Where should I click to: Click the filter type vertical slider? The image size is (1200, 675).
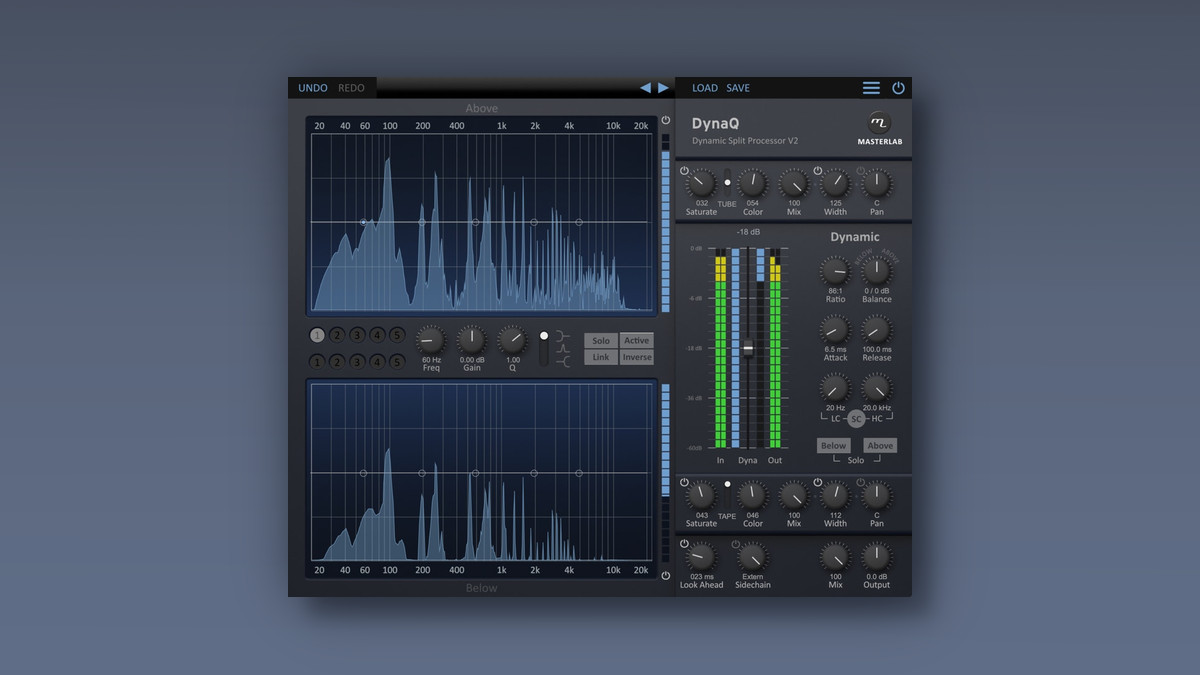pos(544,348)
